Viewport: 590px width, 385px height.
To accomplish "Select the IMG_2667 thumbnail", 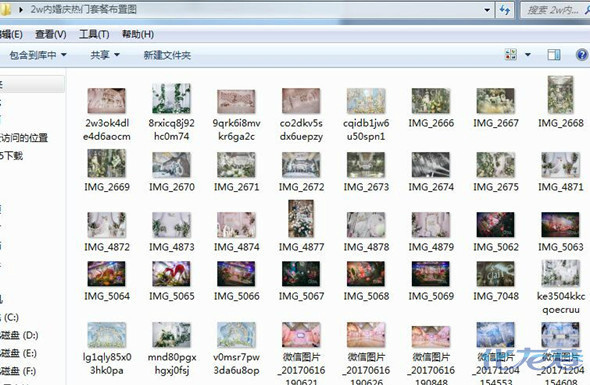I will [496, 101].
